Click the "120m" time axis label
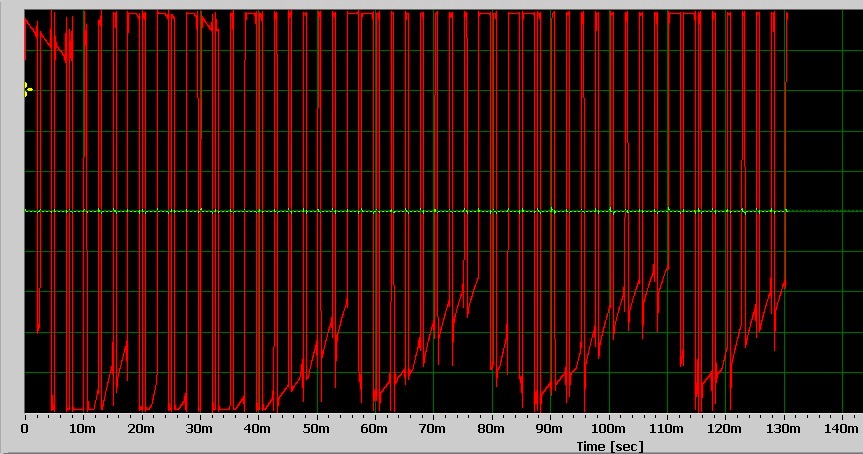 [x=725, y=429]
